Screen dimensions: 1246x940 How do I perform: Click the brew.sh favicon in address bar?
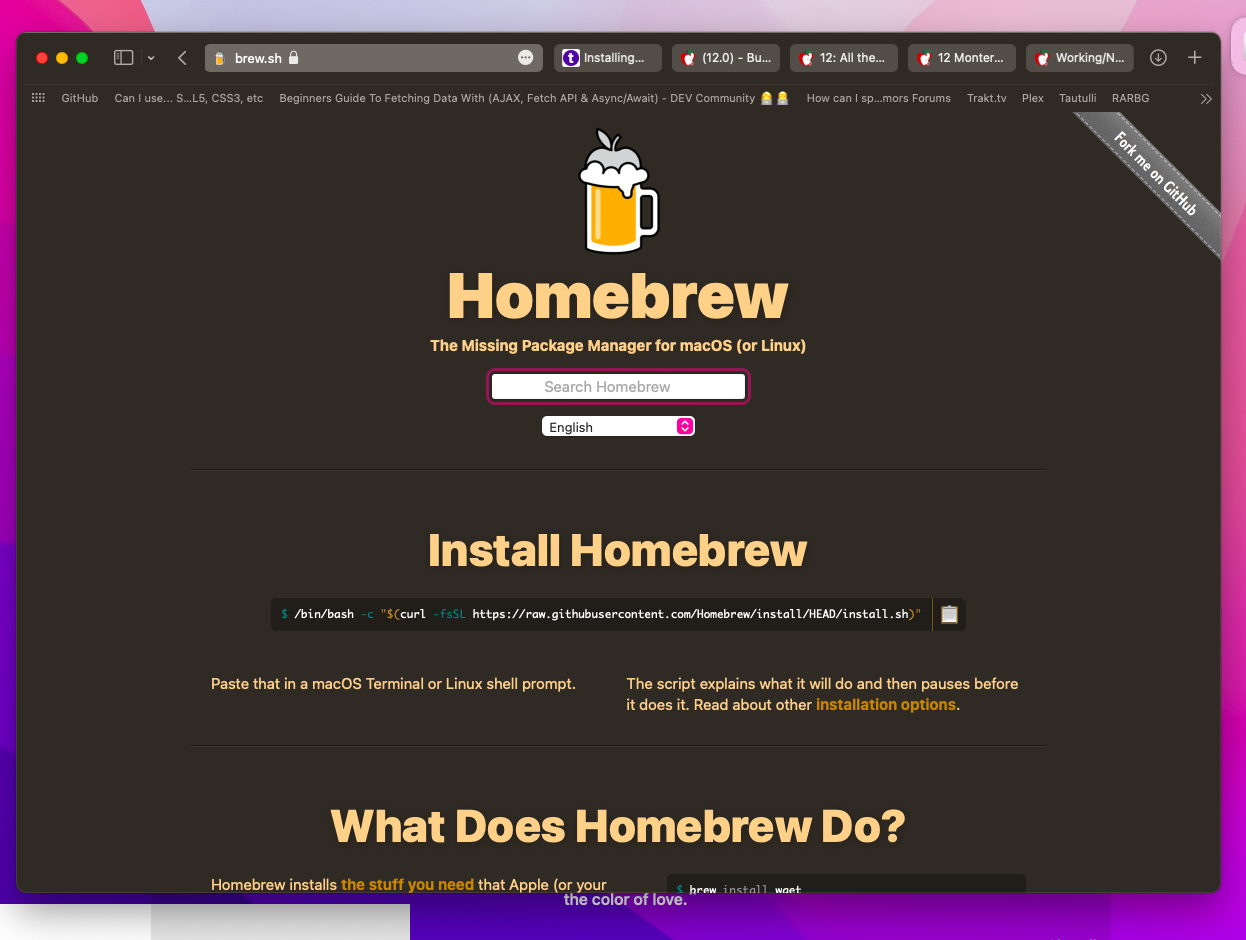pyautogui.click(x=220, y=58)
